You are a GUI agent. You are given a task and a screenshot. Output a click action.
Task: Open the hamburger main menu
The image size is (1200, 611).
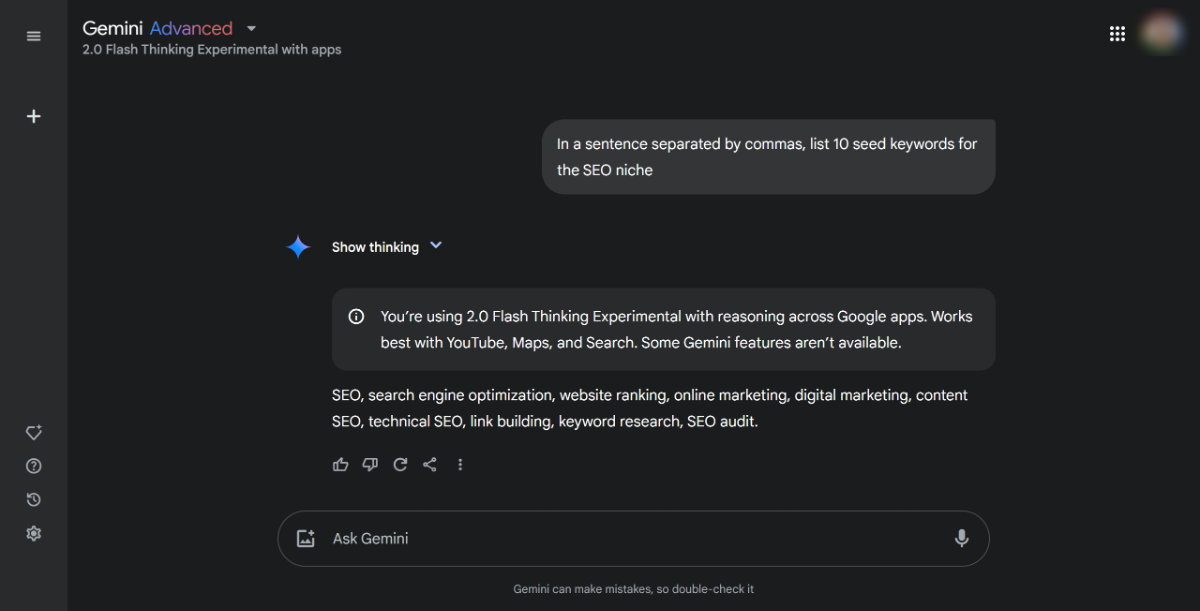tap(34, 36)
